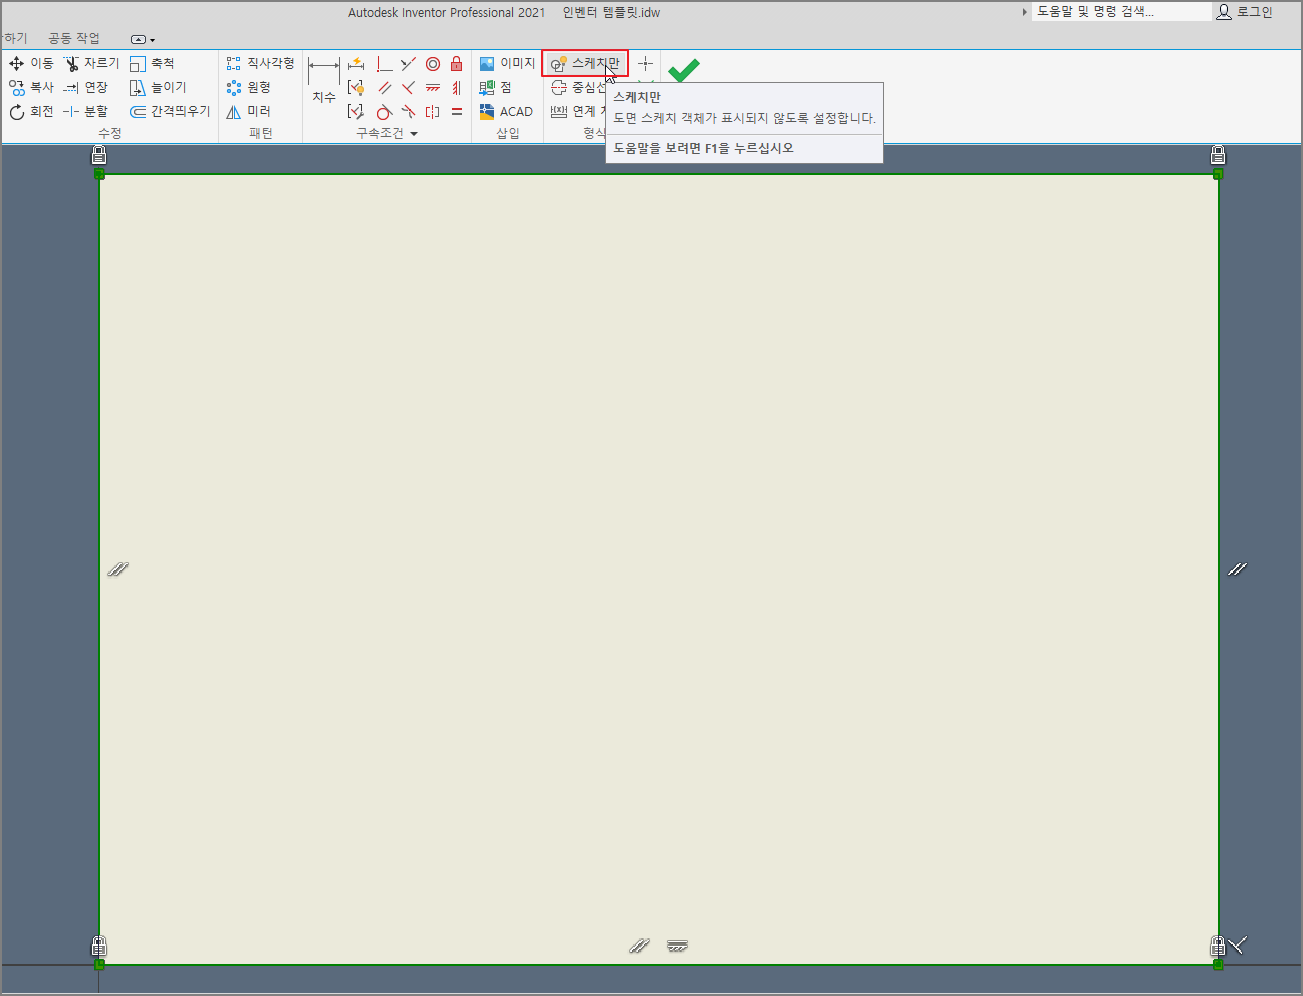Select right edge parallel constraint glyph
The image size is (1303, 996).
1238,569
